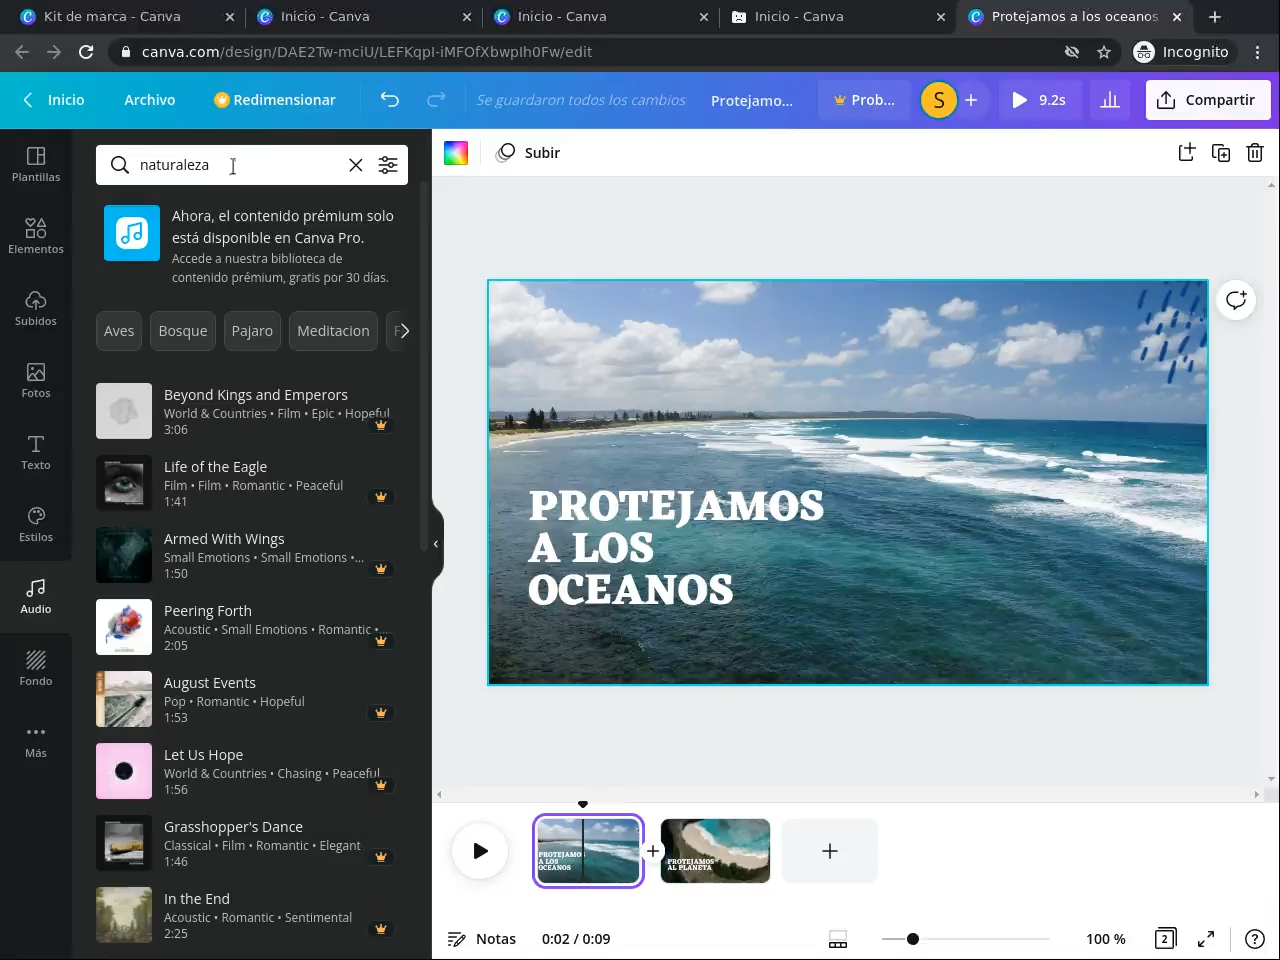The height and width of the screenshot is (960, 1280).
Task: Switch to the Kit de marca tab
Action: pos(112,17)
